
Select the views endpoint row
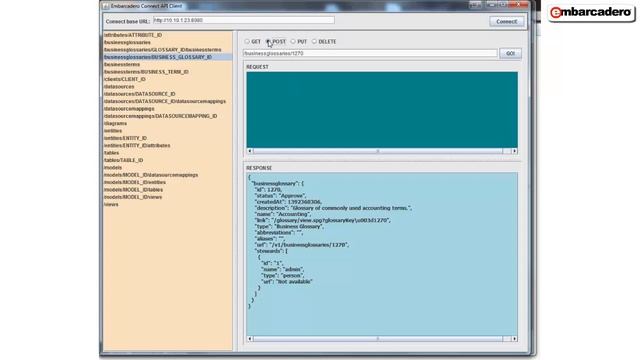click(x=168, y=204)
